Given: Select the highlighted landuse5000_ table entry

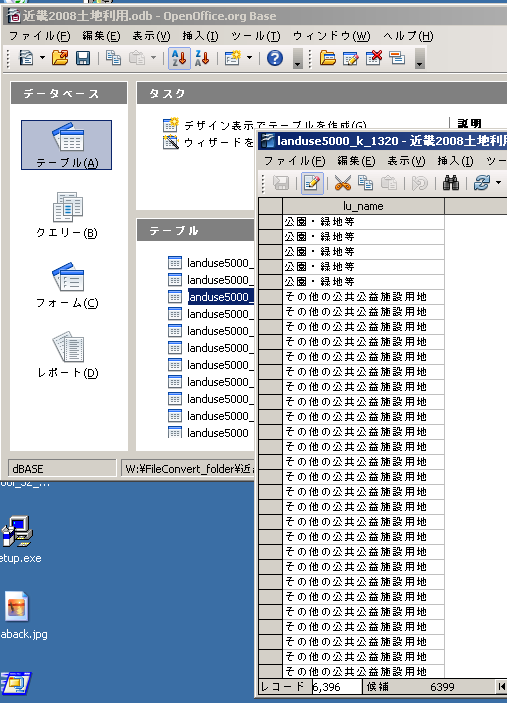Looking at the screenshot, I should click(221, 297).
